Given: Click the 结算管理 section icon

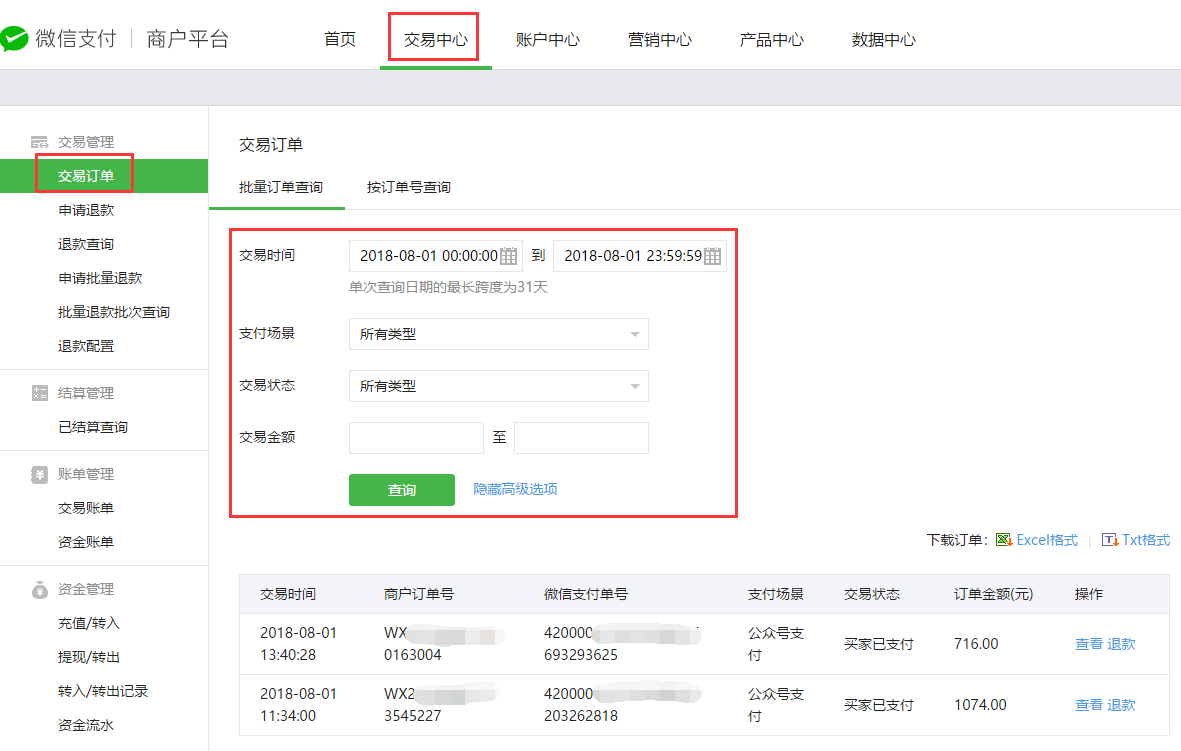Looking at the screenshot, I should coord(40,393).
